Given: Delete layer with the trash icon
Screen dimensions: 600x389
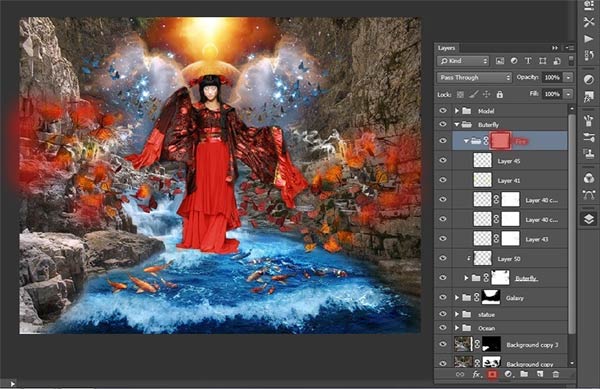Looking at the screenshot, I should (556, 374).
